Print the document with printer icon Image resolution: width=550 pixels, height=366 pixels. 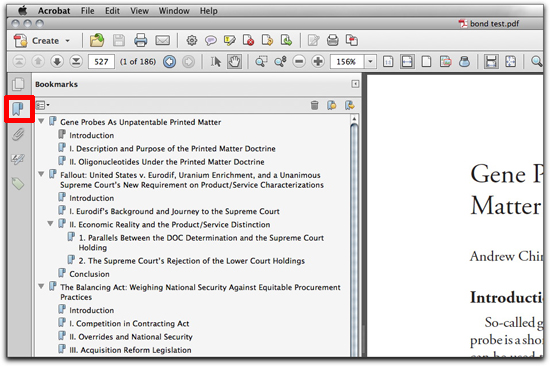141,40
